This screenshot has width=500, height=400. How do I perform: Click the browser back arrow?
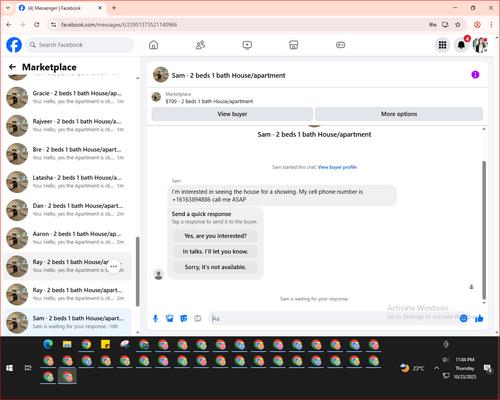point(9,25)
